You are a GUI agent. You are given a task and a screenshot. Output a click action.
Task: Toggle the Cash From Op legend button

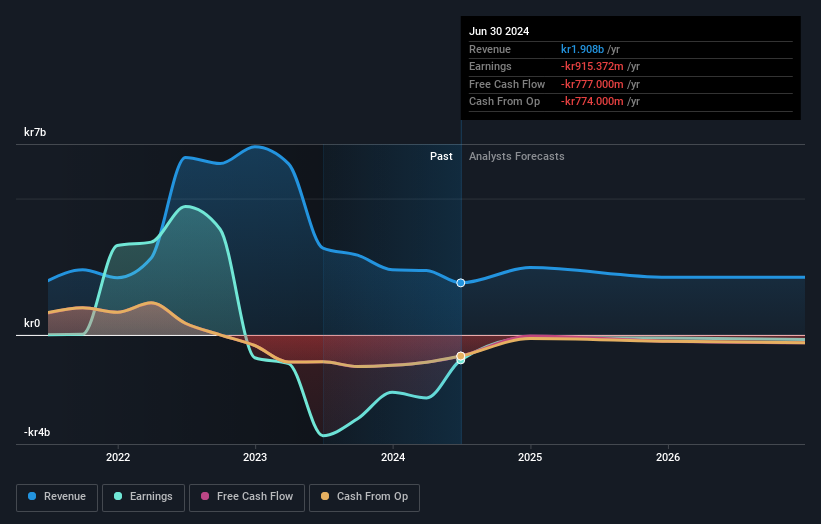(x=364, y=497)
